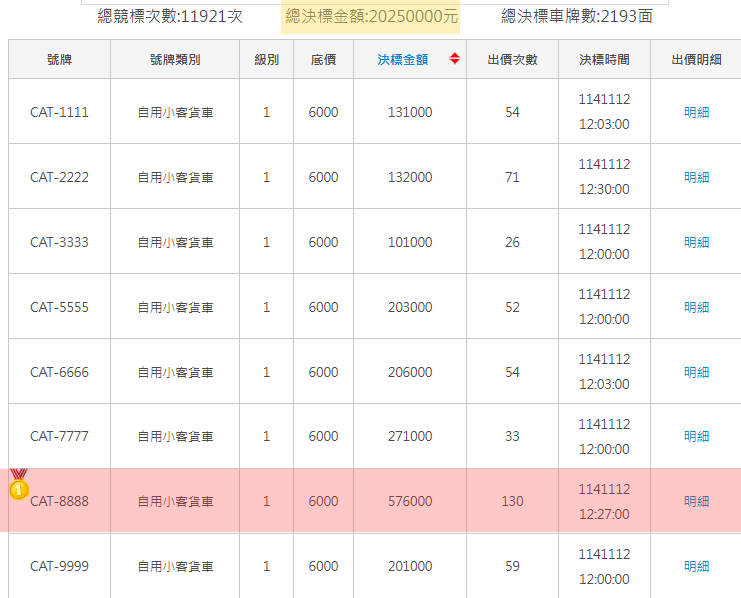The image size is (741, 598).
Task: Select the 決標時間 column header
Action: [x=604, y=60]
